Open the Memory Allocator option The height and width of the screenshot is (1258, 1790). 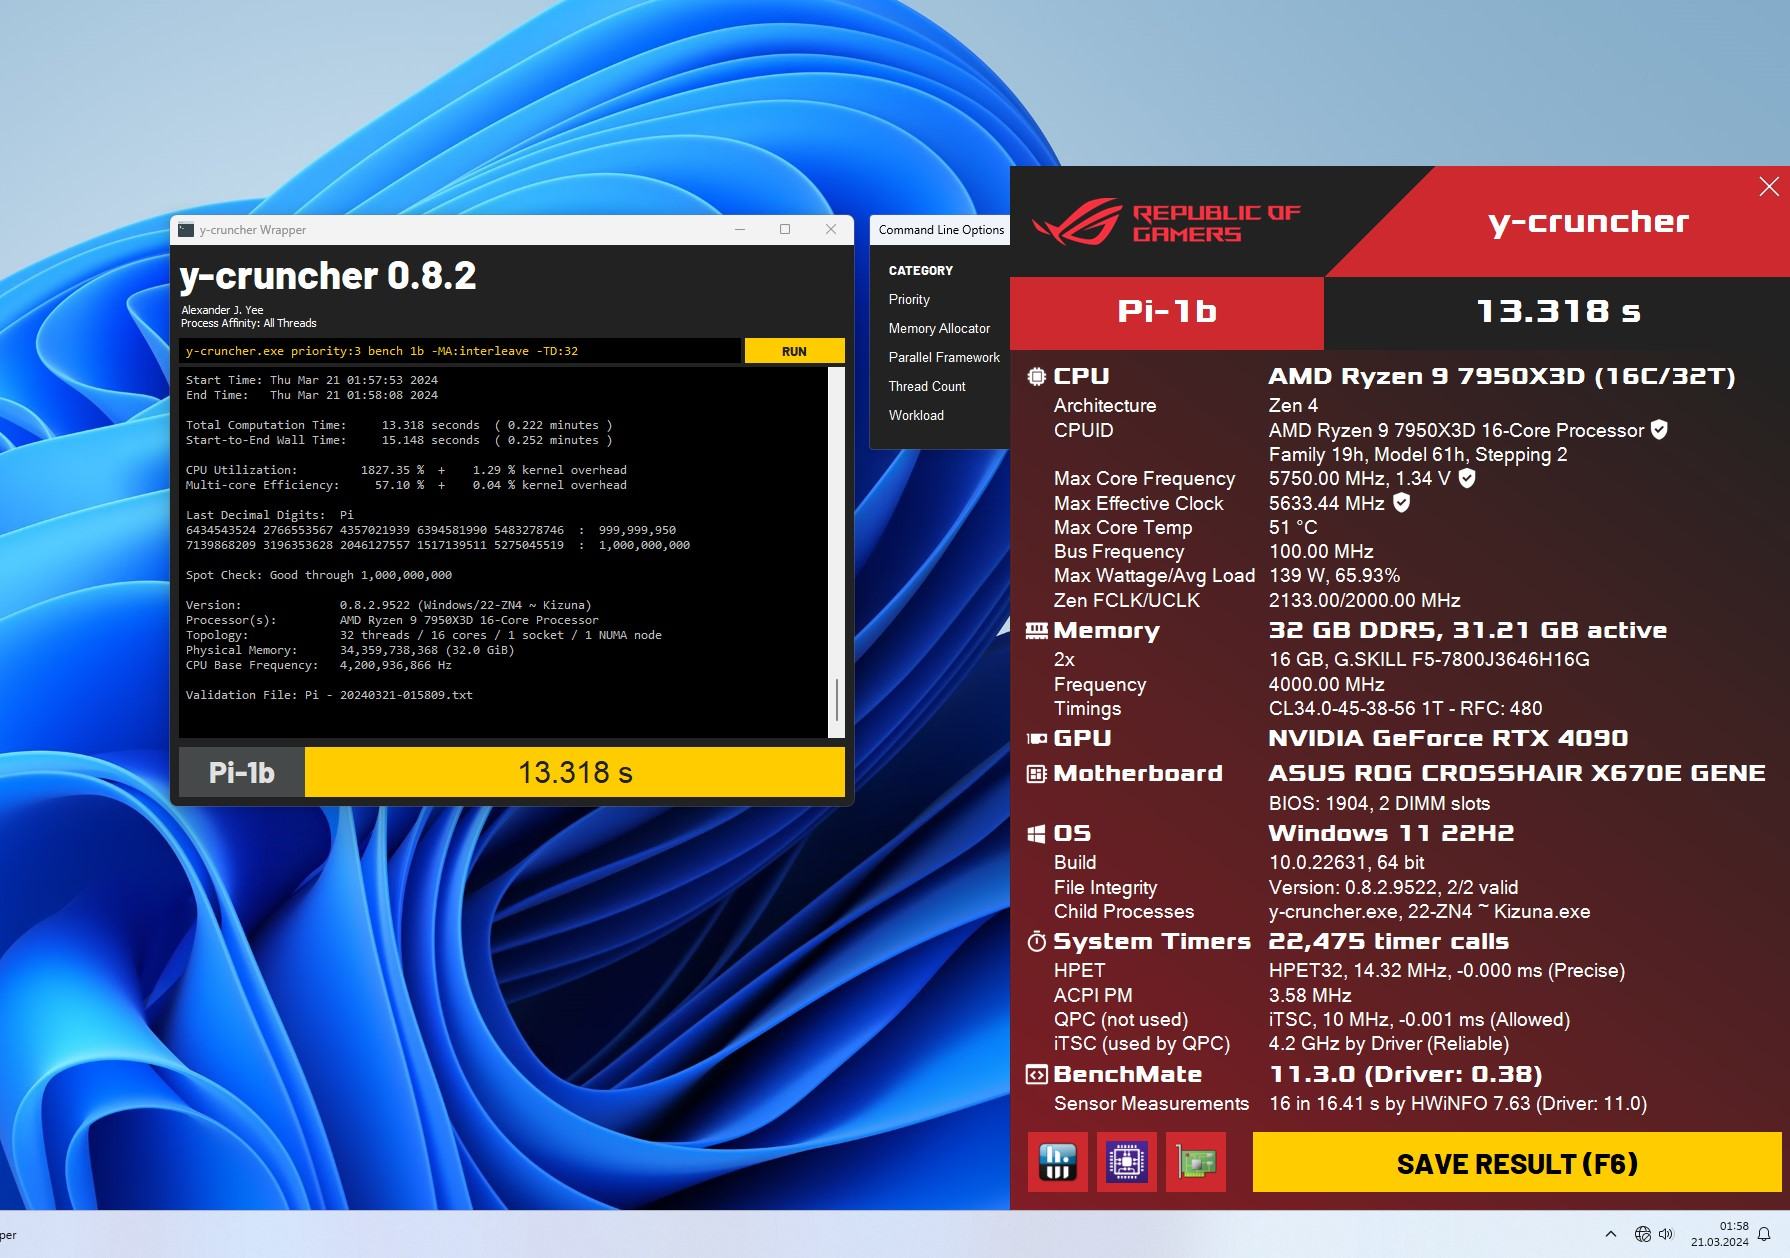click(939, 329)
